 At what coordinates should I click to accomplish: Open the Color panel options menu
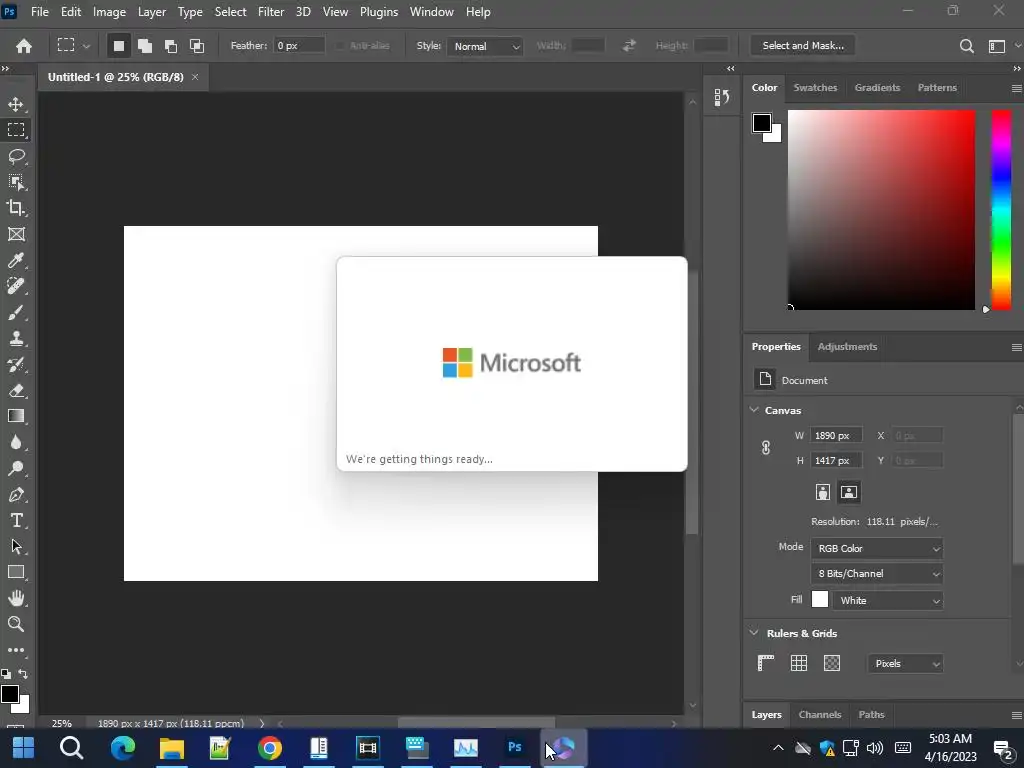pos(1016,88)
